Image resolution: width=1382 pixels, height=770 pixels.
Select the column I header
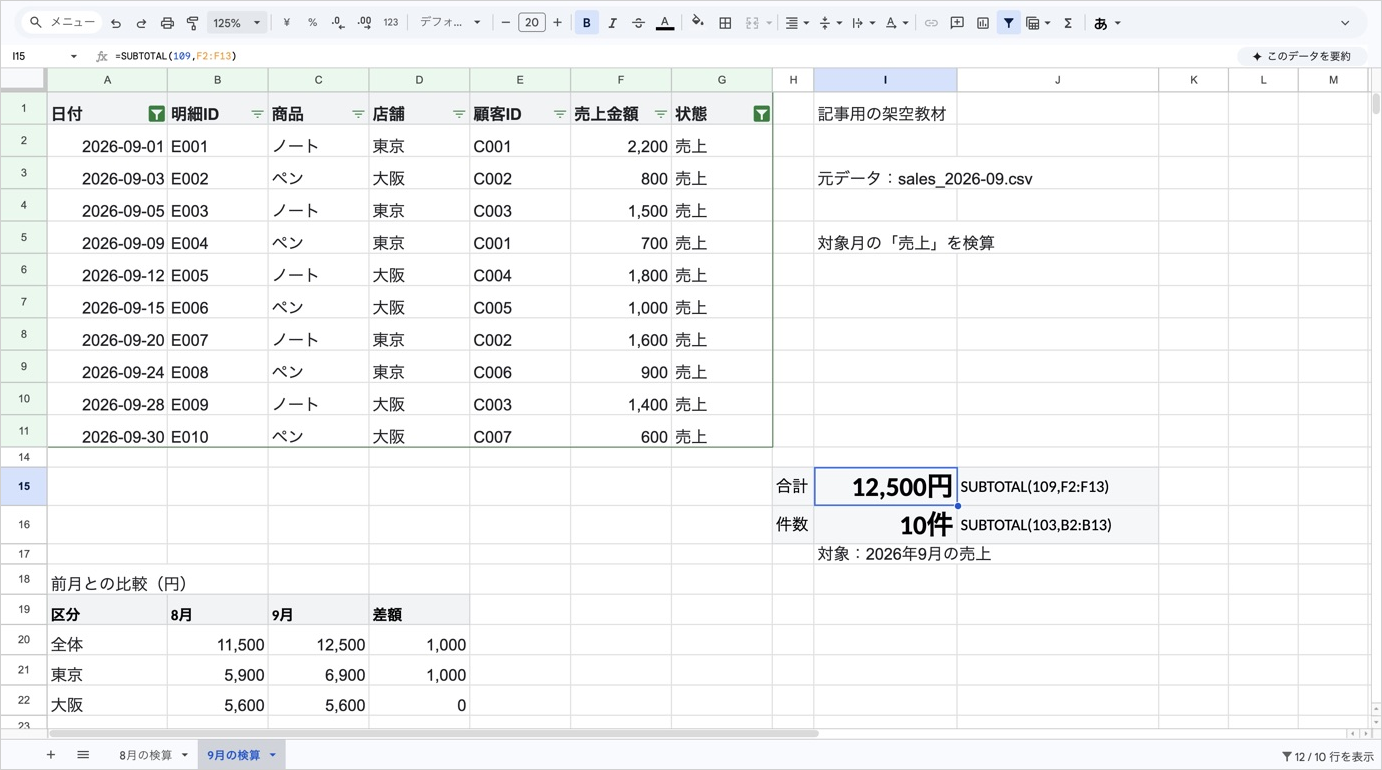coord(885,80)
